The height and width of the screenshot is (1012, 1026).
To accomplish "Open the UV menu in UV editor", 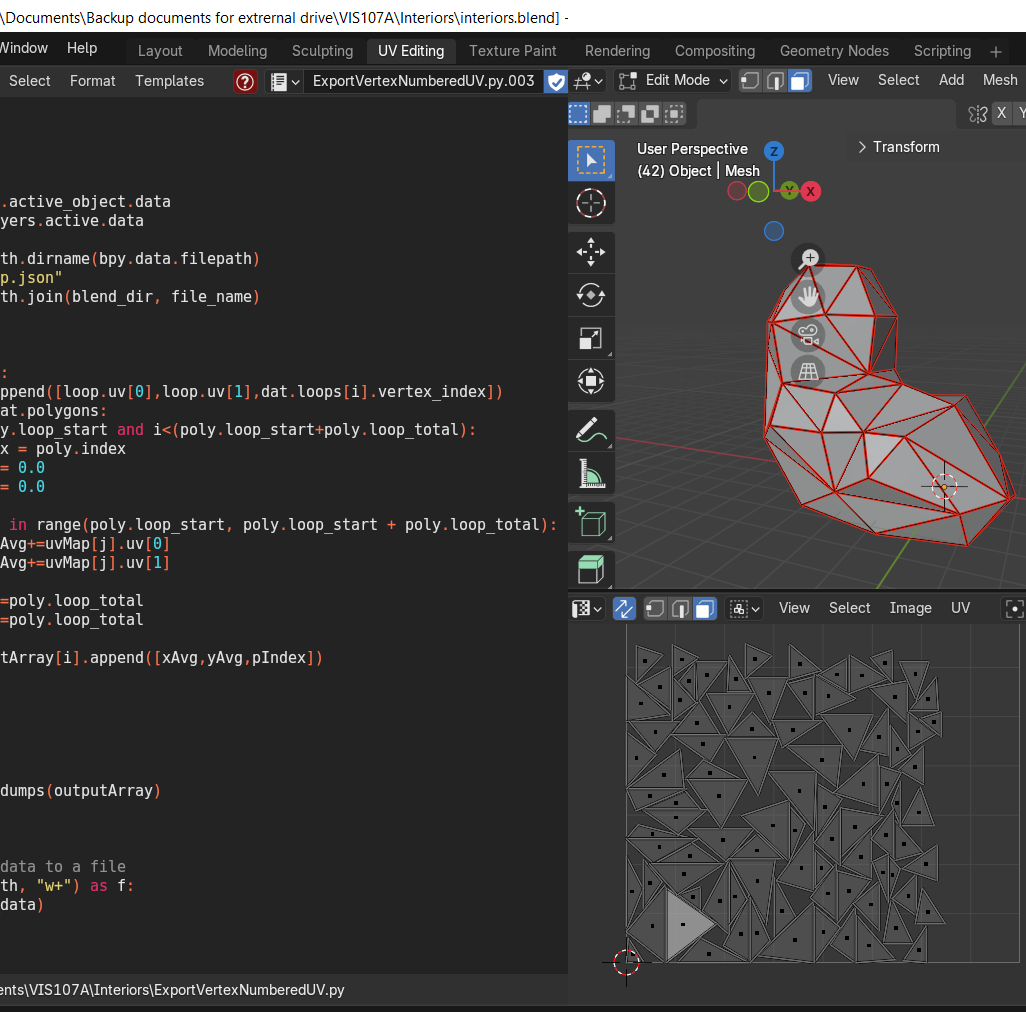I will 960,608.
